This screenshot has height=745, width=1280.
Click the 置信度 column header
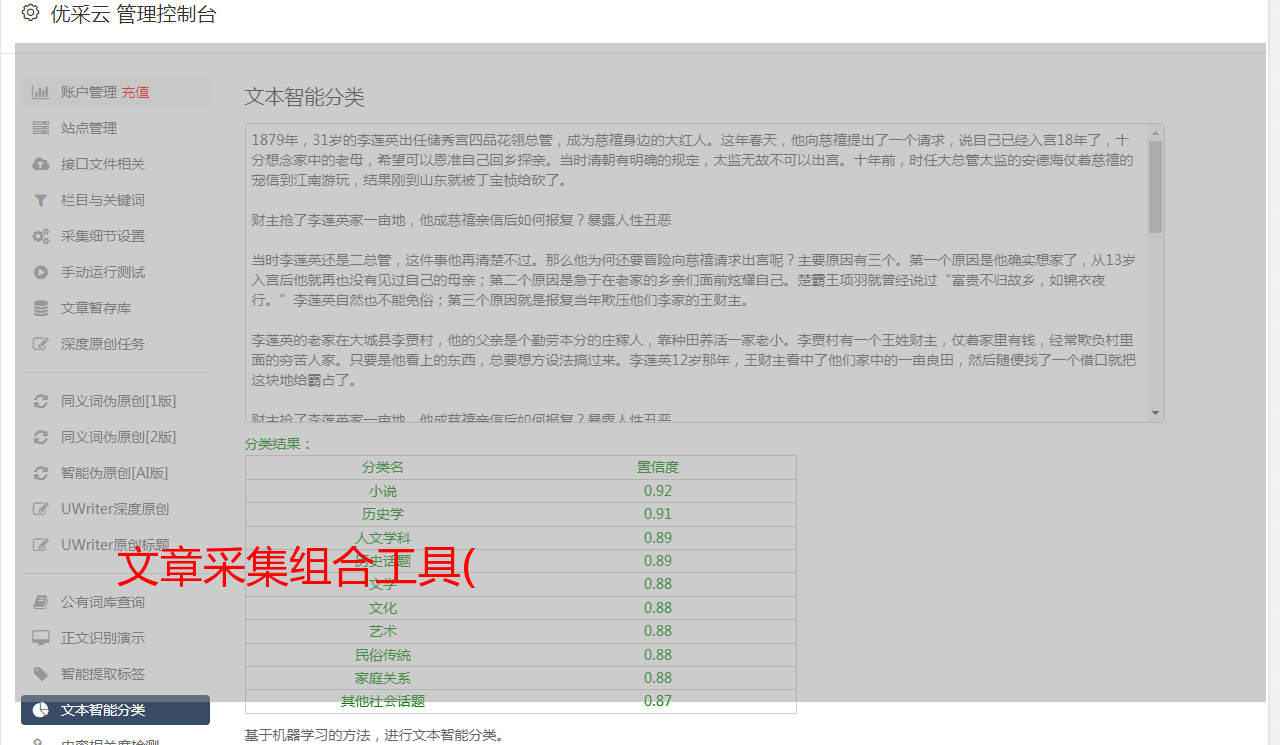pyautogui.click(x=658, y=467)
